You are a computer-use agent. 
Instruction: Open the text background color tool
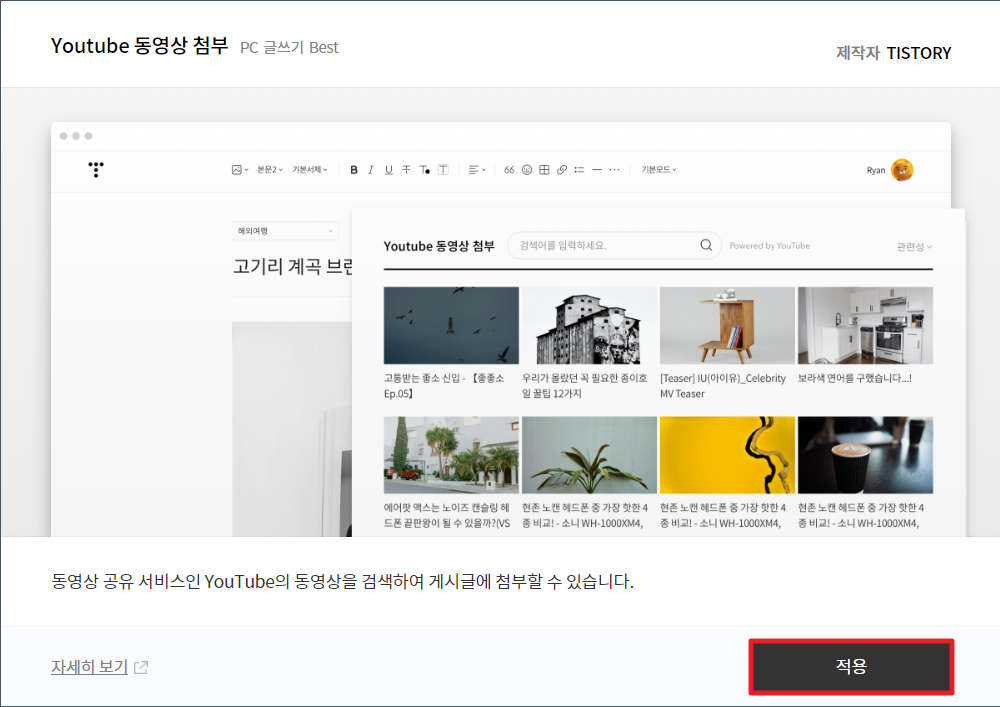click(x=443, y=170)
